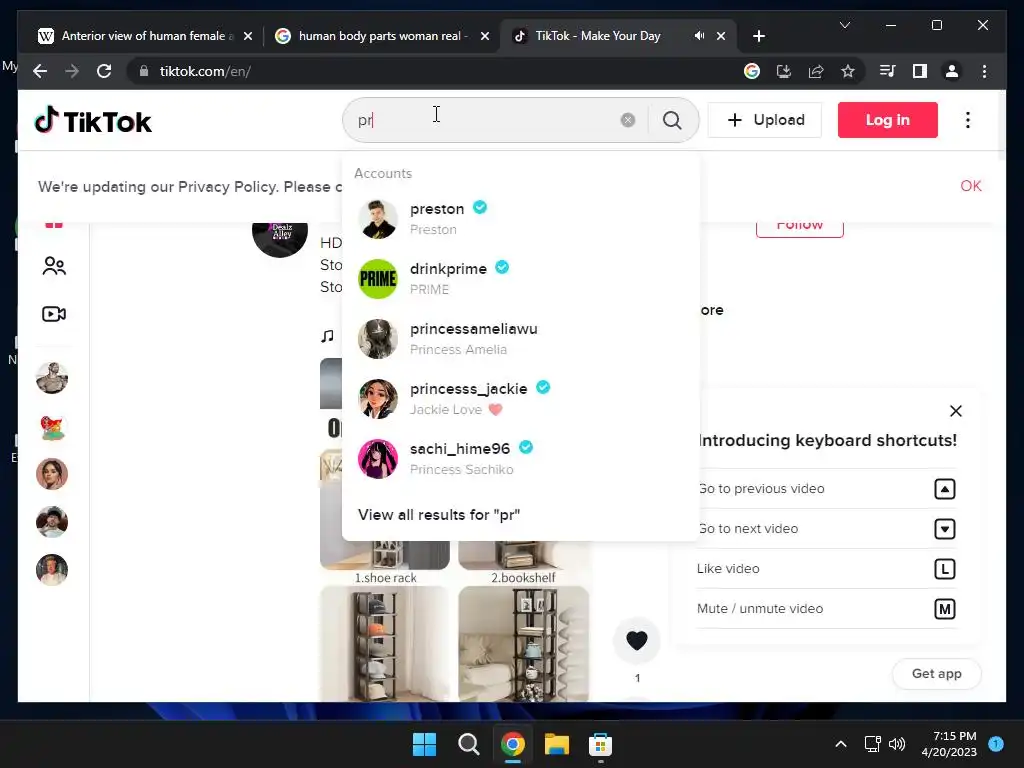Close the keyboard shortcuts panel
This screenshot has height=768, width=1024.
click(955, 411)
